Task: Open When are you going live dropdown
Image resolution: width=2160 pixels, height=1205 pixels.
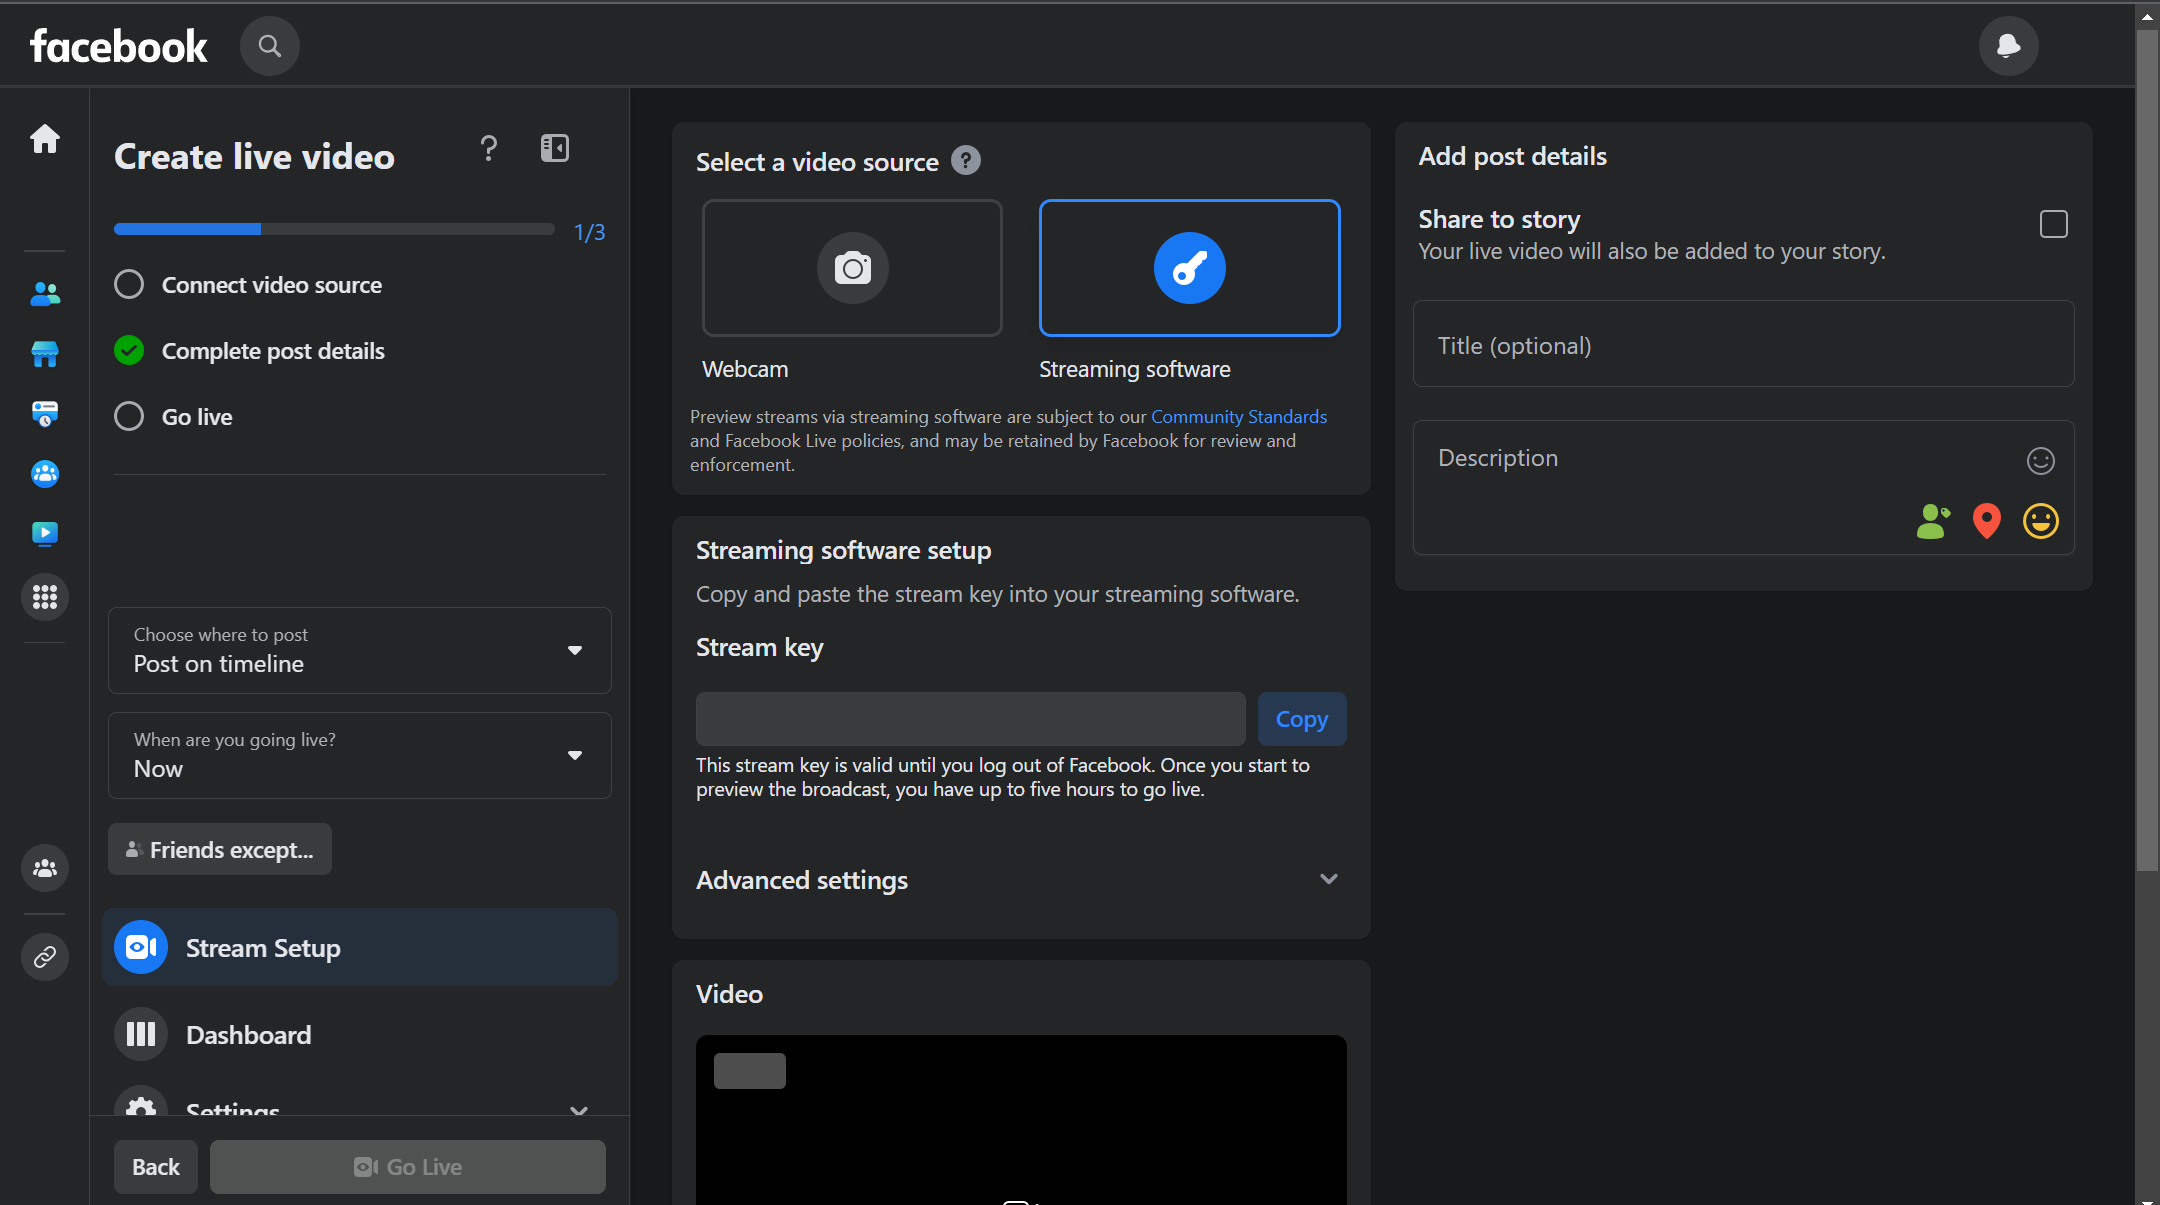Action: 360,755
